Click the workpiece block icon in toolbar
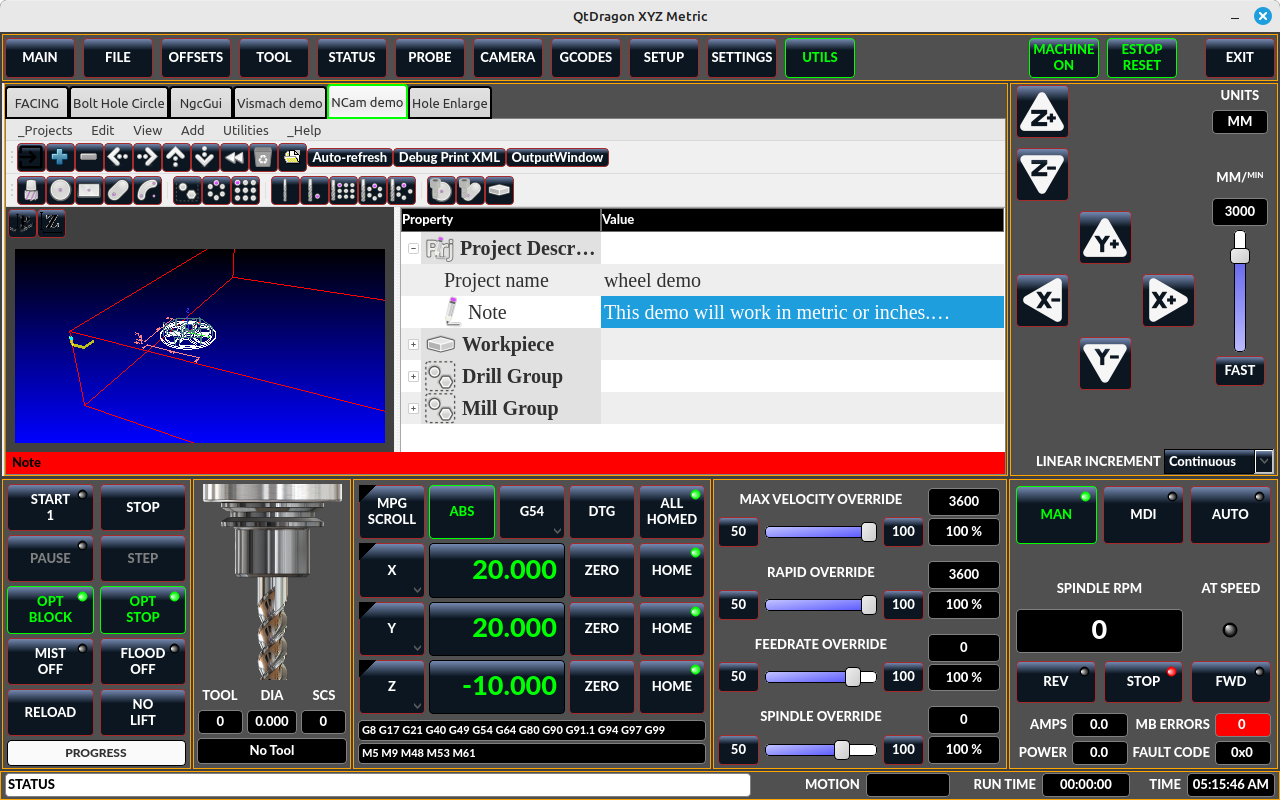 [x=498, y=190]
